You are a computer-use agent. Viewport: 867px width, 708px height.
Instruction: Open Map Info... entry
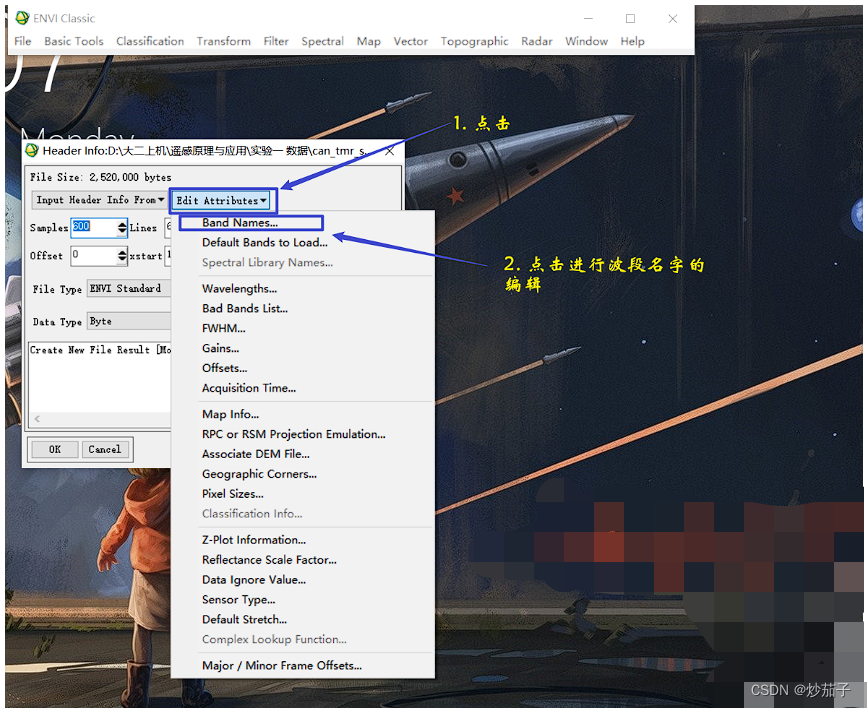[231, 414]
